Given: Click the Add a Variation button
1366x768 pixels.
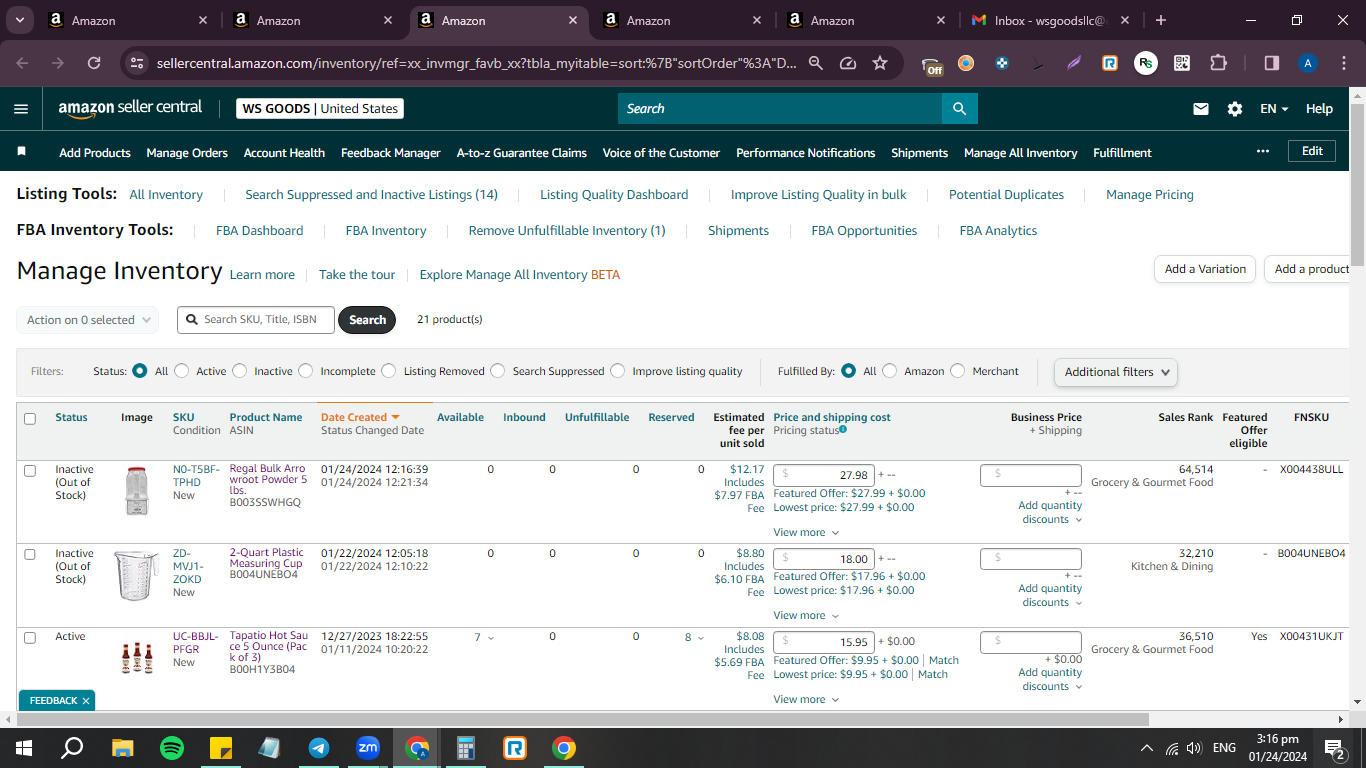Looking at the screenshot, I should 1205,269.
